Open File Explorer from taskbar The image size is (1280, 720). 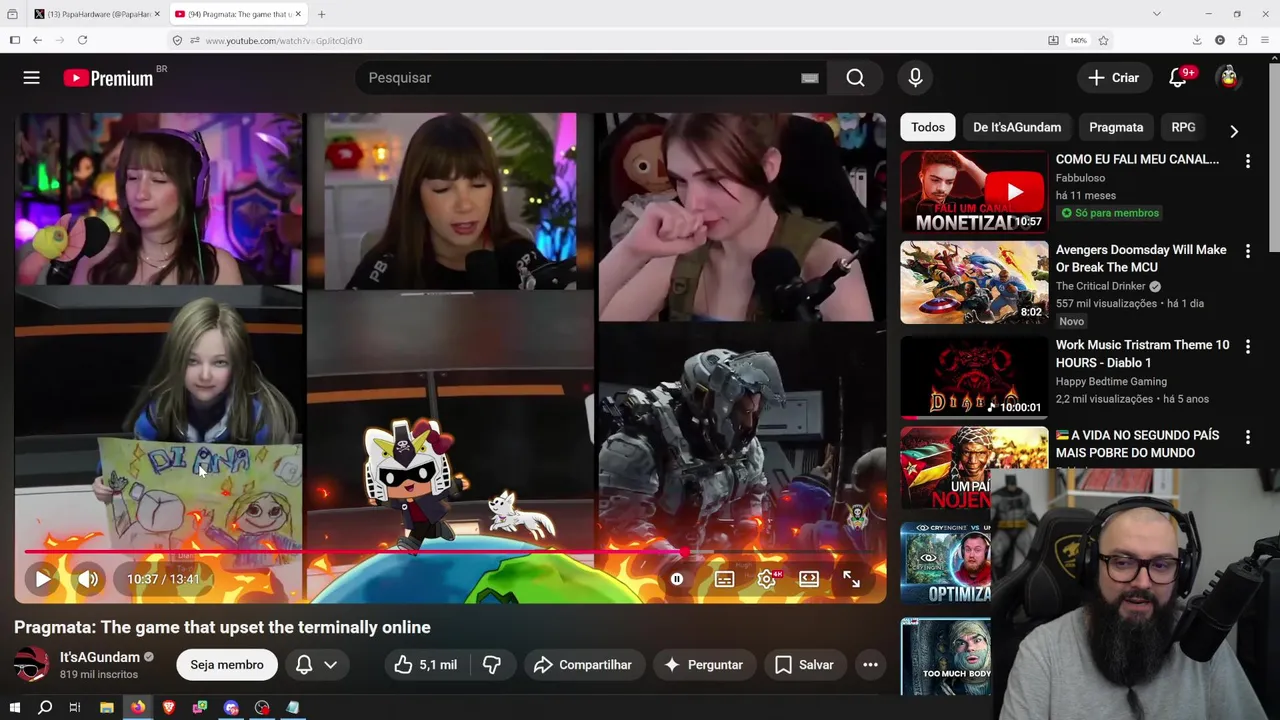107,708
